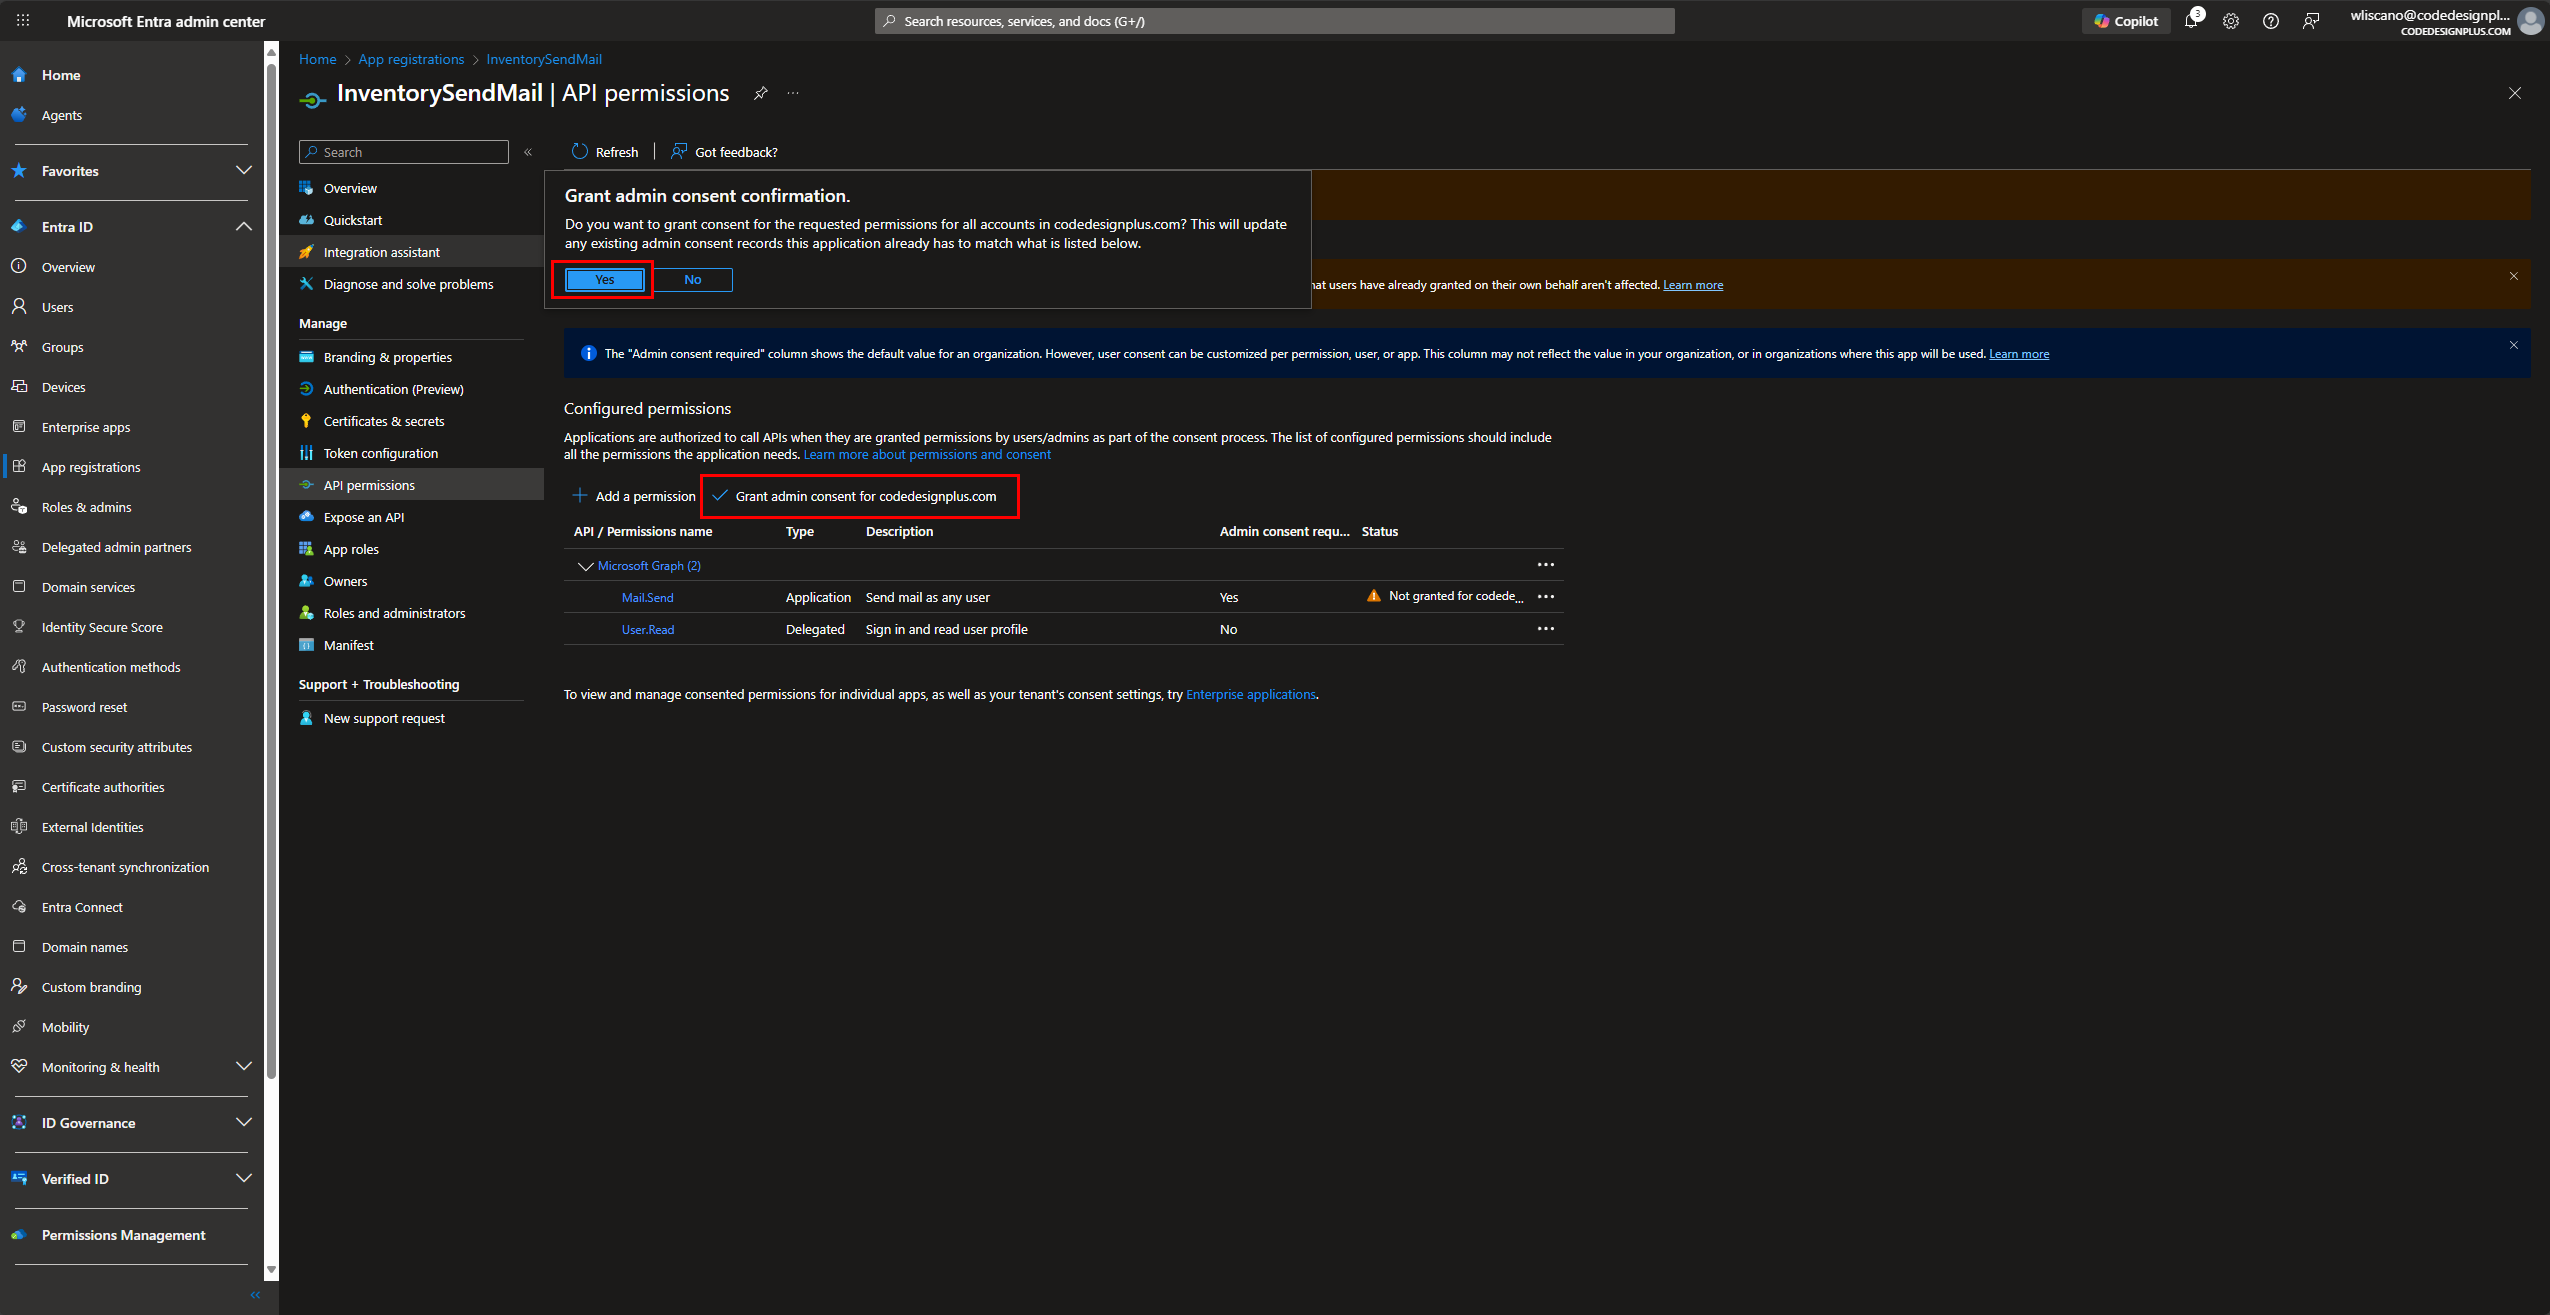Go to App registrations breadcrumb

pos(411,59)
